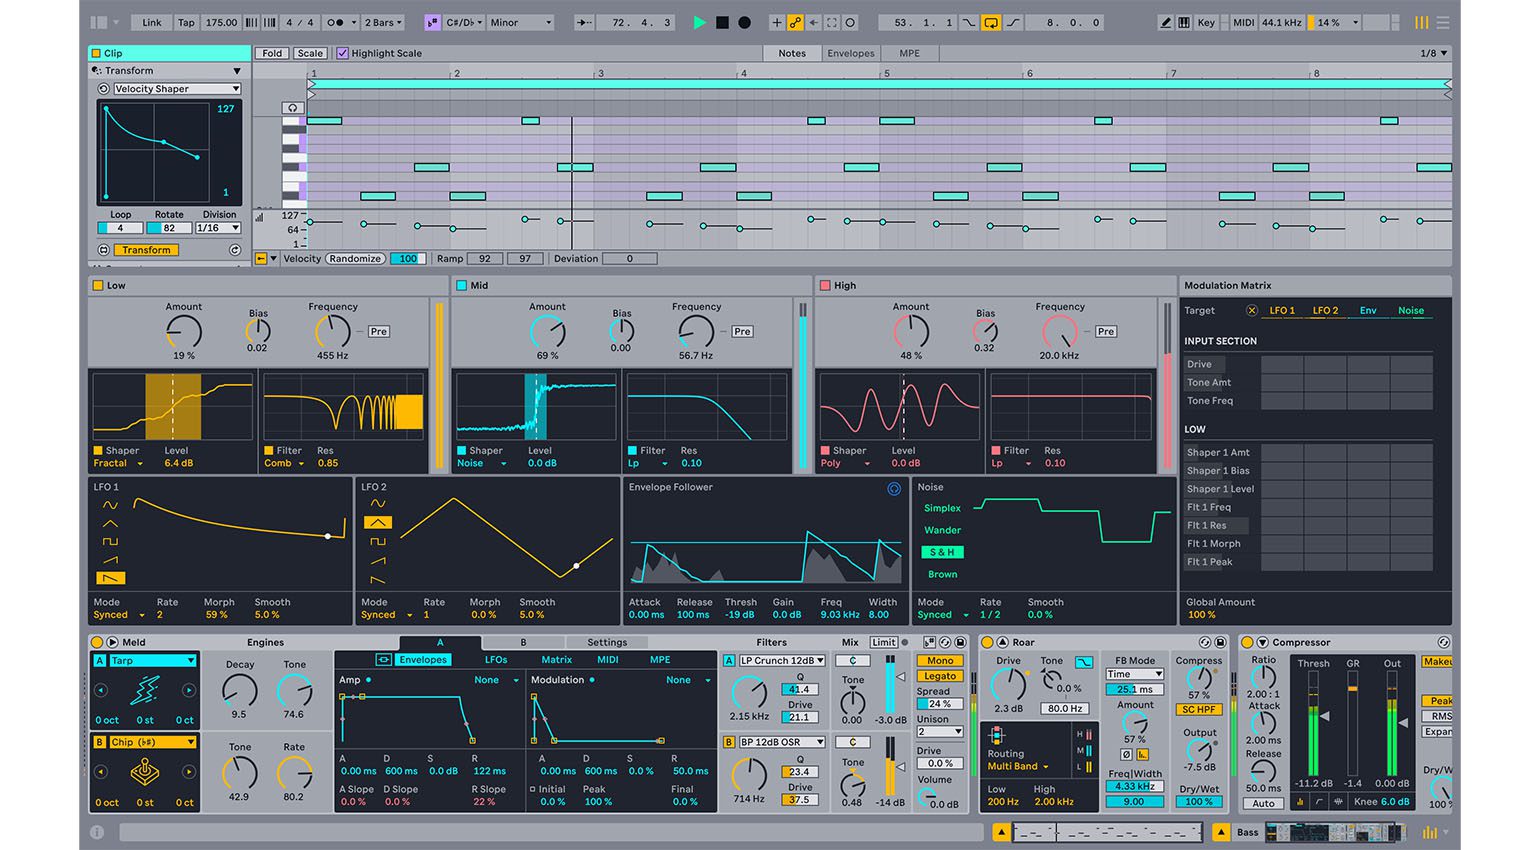1540x850 pixels.
Task: Stop playback with the Stop button
Action: tap(722, 22)
